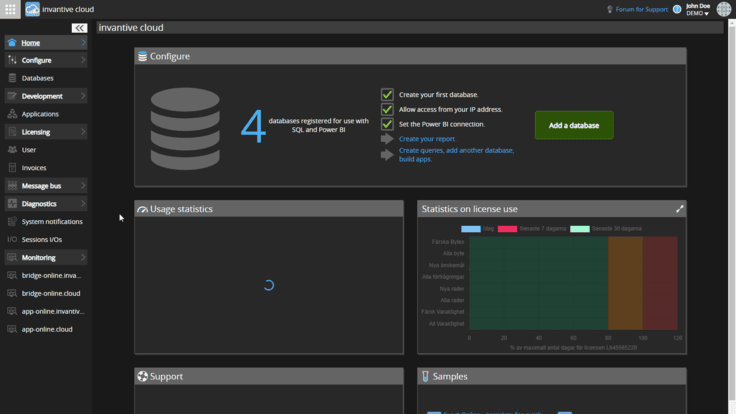The height and width of the screenshot is (414, 736).
Task: Click the Add a database button
Action: (x=574, y=125)
